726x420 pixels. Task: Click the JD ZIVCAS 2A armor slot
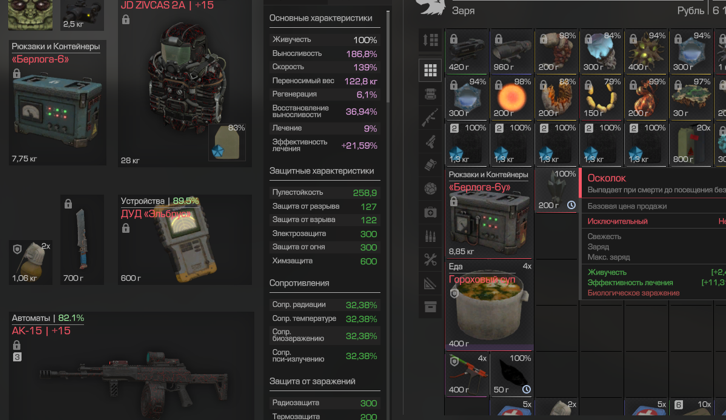(185, 83)
